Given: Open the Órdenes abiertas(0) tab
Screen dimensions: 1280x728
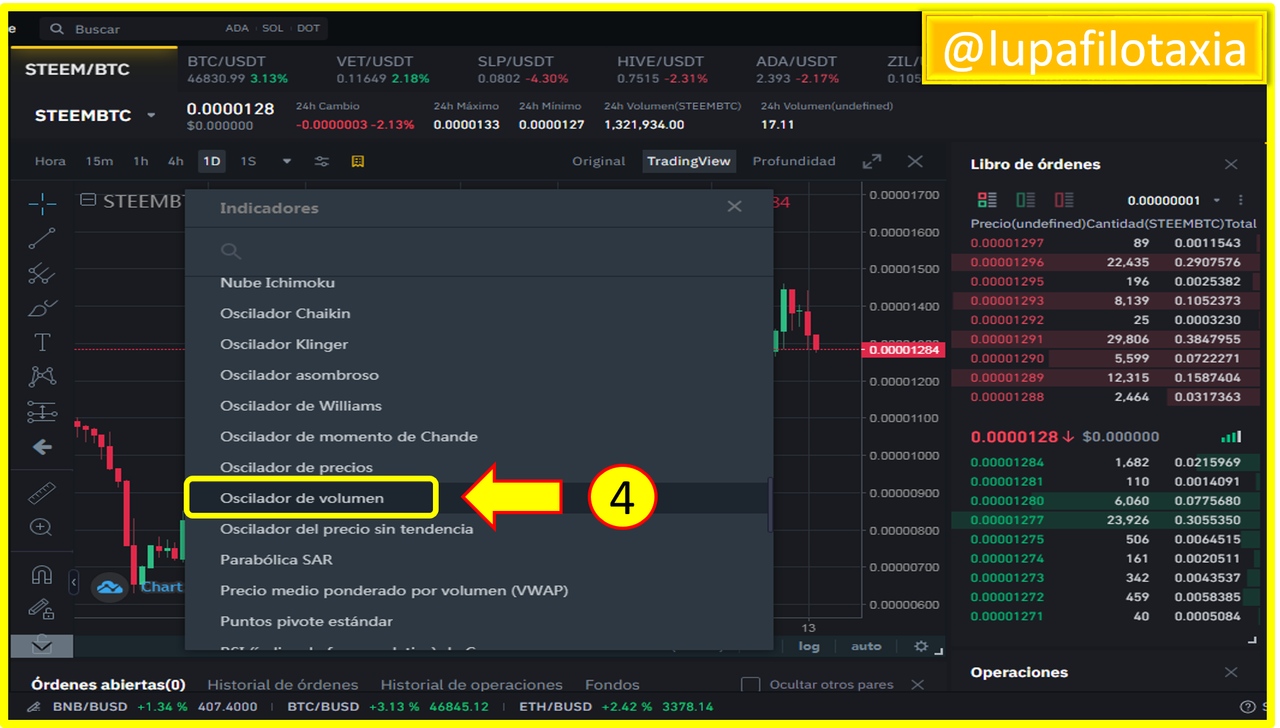Looking at the screenshot, I should pos(108,685).
